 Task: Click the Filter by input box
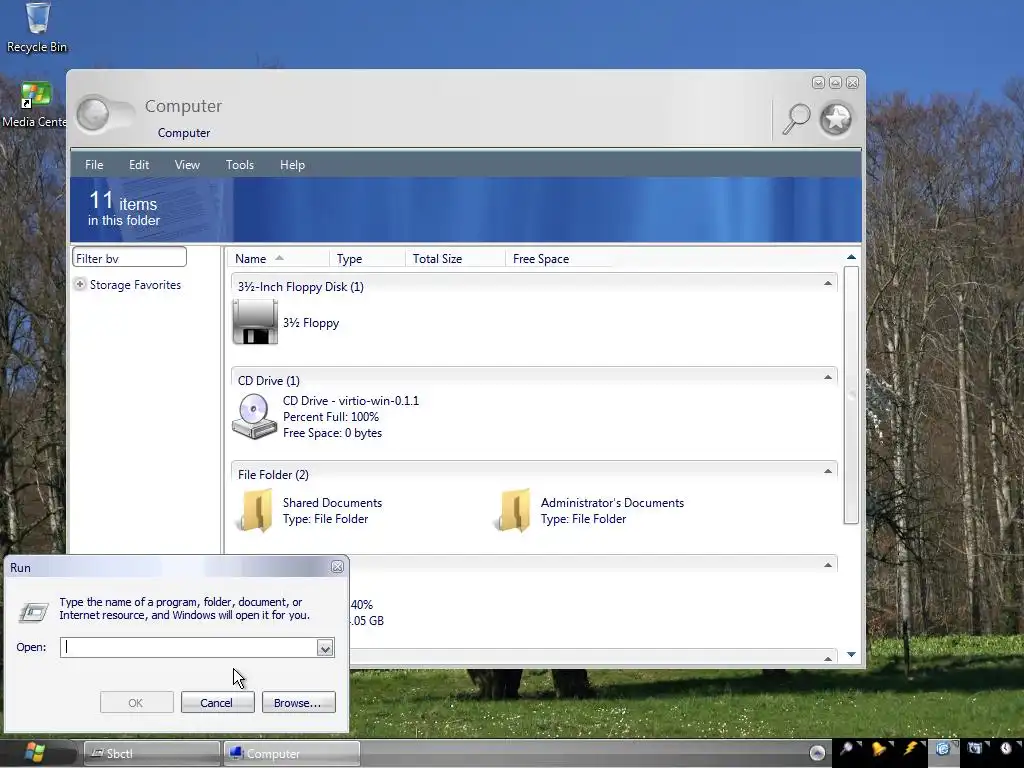coord(129,257)
